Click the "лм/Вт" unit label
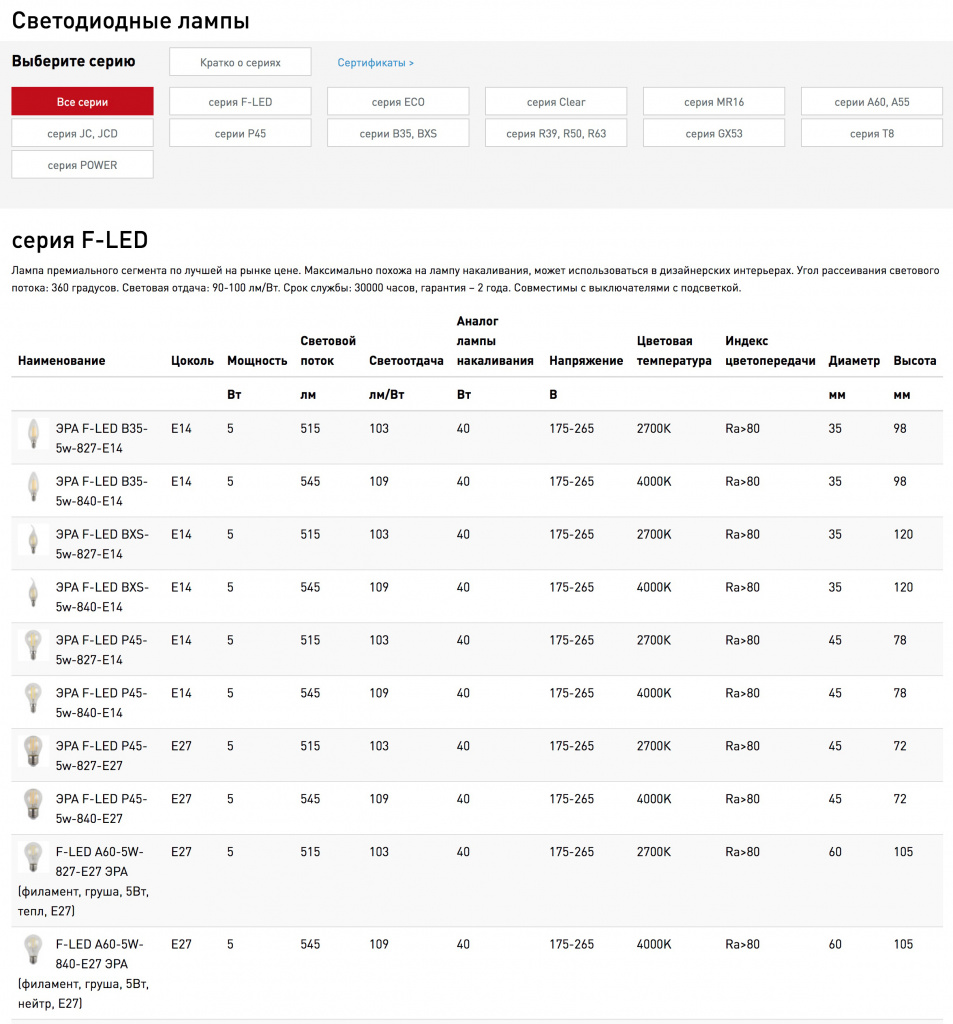This screenshot has height=1024, width=953. pos(387,394)
